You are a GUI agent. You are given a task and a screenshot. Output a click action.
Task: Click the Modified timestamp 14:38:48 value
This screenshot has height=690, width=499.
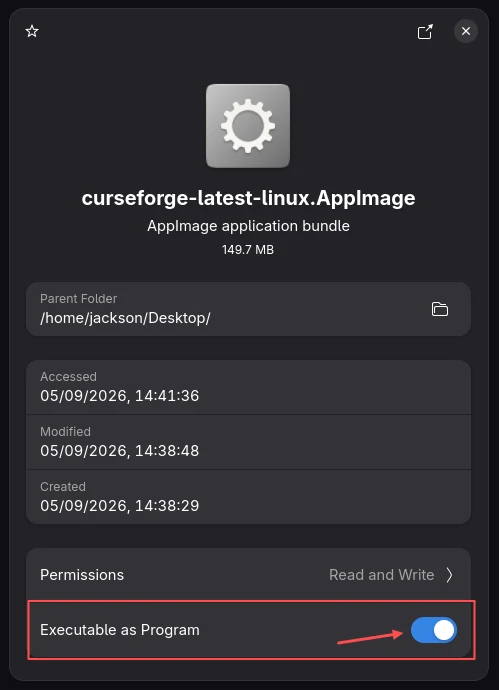point(167,451)
